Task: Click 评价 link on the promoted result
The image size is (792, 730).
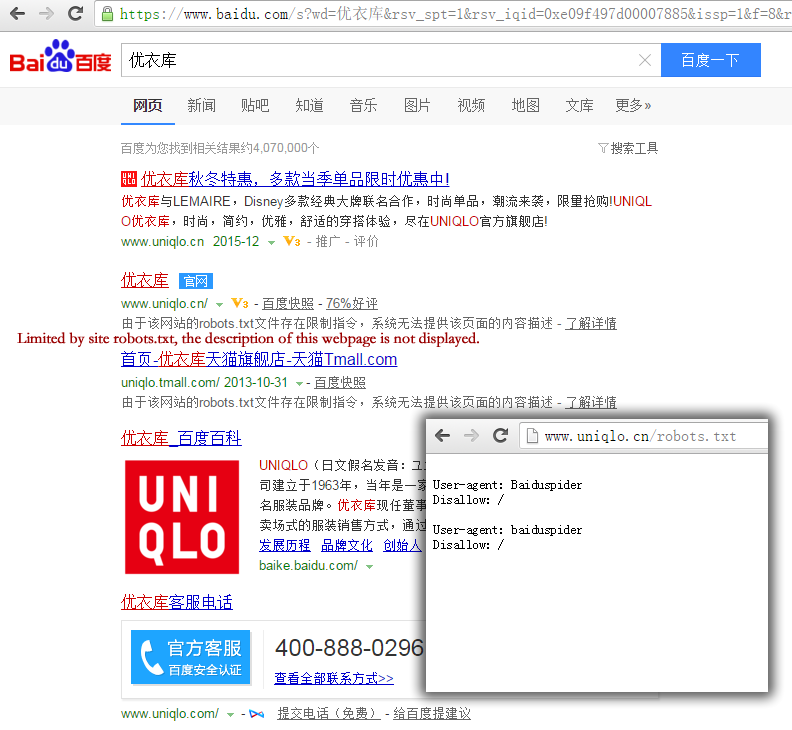Action: 366,241
